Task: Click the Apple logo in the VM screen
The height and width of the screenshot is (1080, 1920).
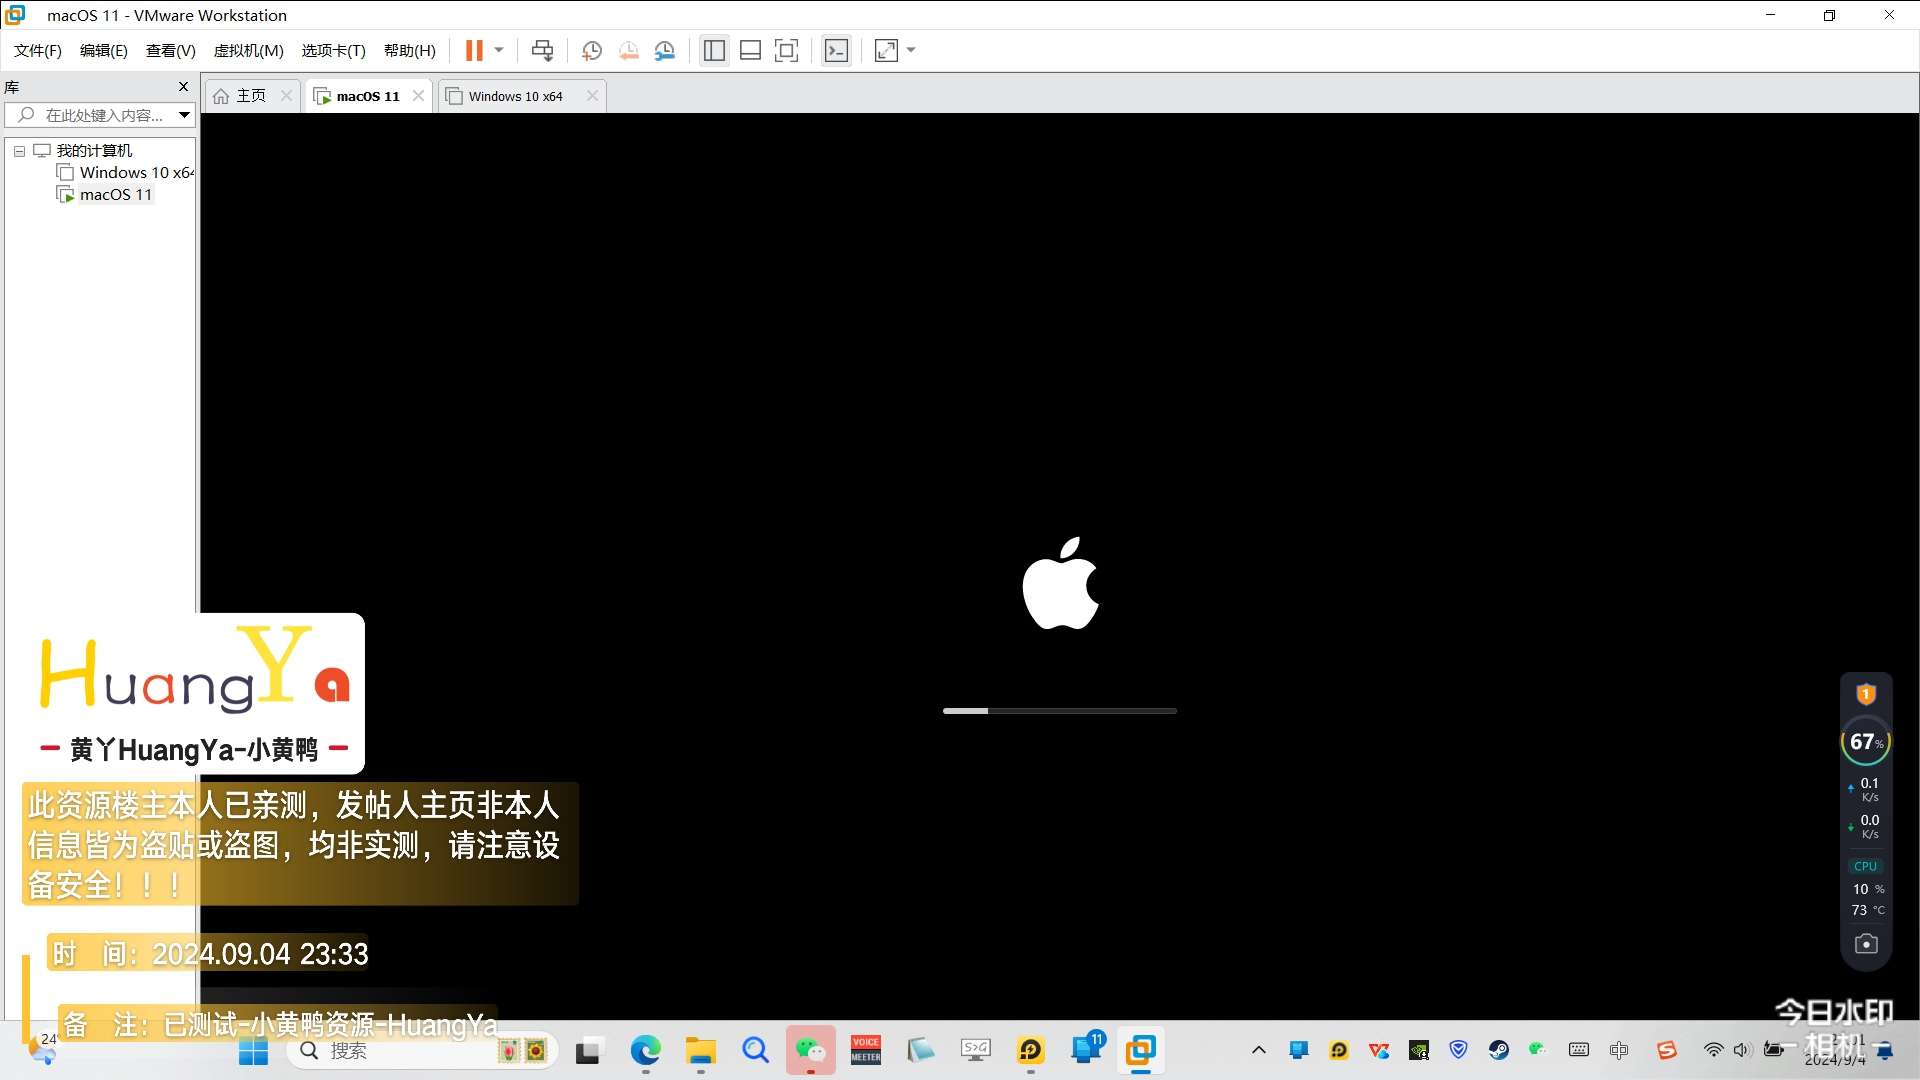Action: click(1060, 584)
